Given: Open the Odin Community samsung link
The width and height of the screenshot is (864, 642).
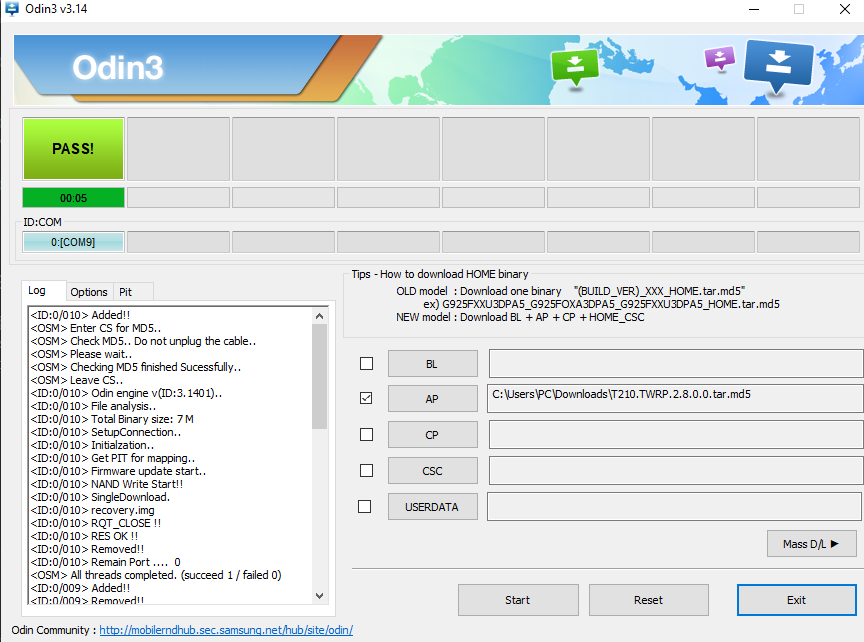Looking at the screenshot, I should [226, 630].
